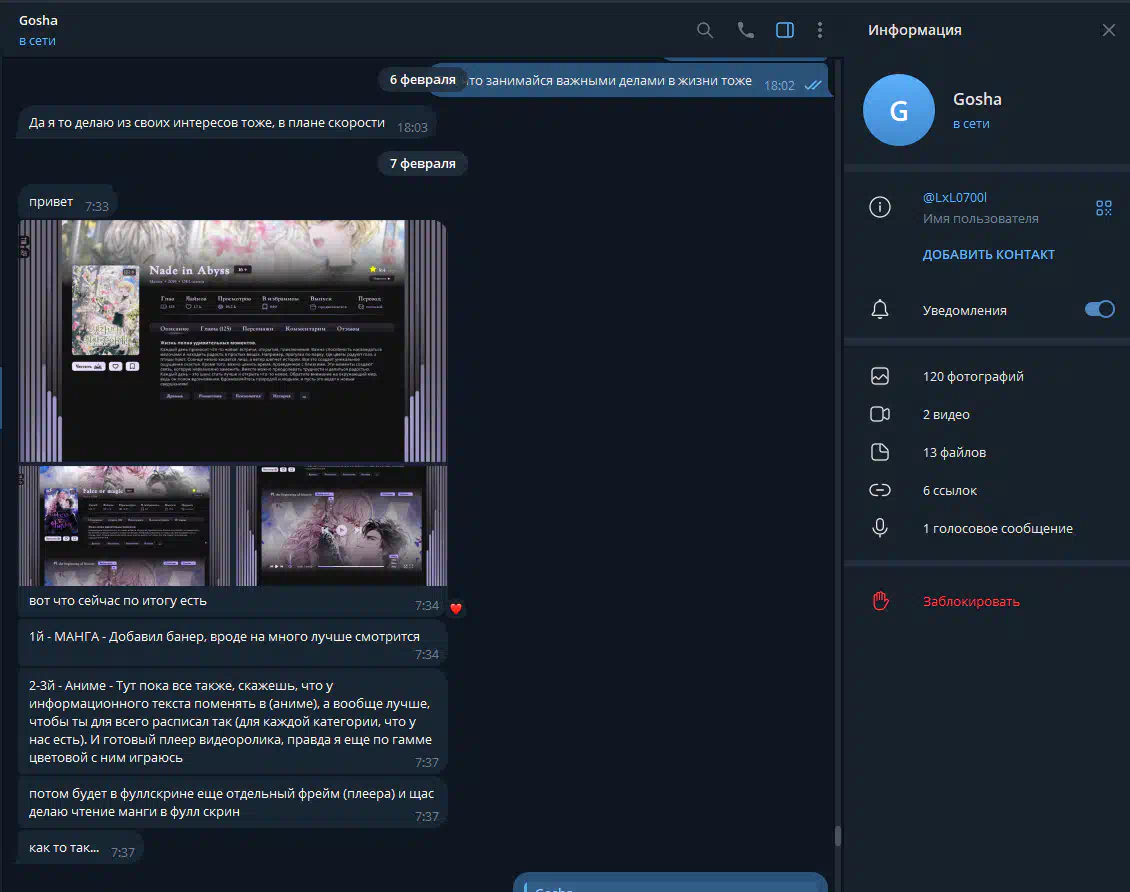Viewport: 1130px width, 892px height.
Task: Click the red heart reaction
Action: coord(455,609)
